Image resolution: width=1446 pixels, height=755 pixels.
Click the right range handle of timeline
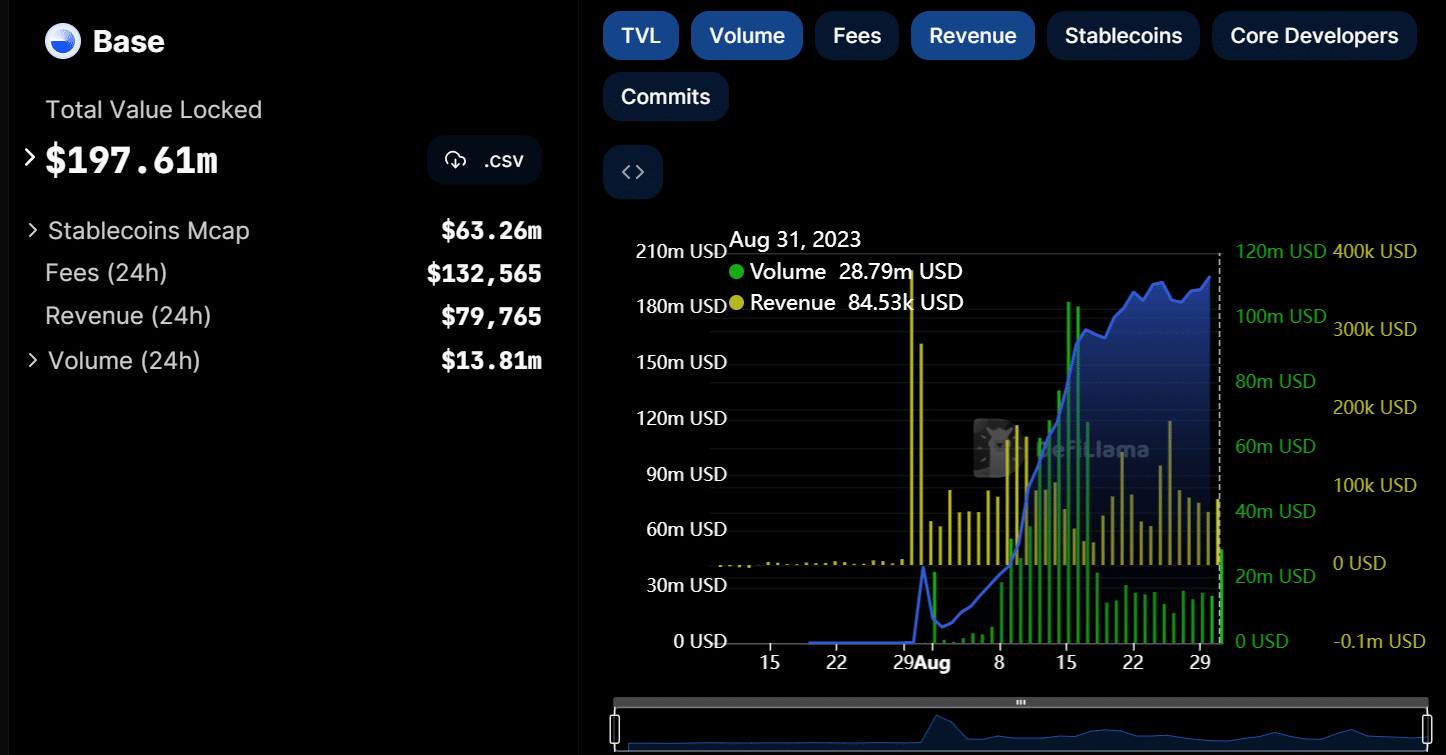(1426, 727)
